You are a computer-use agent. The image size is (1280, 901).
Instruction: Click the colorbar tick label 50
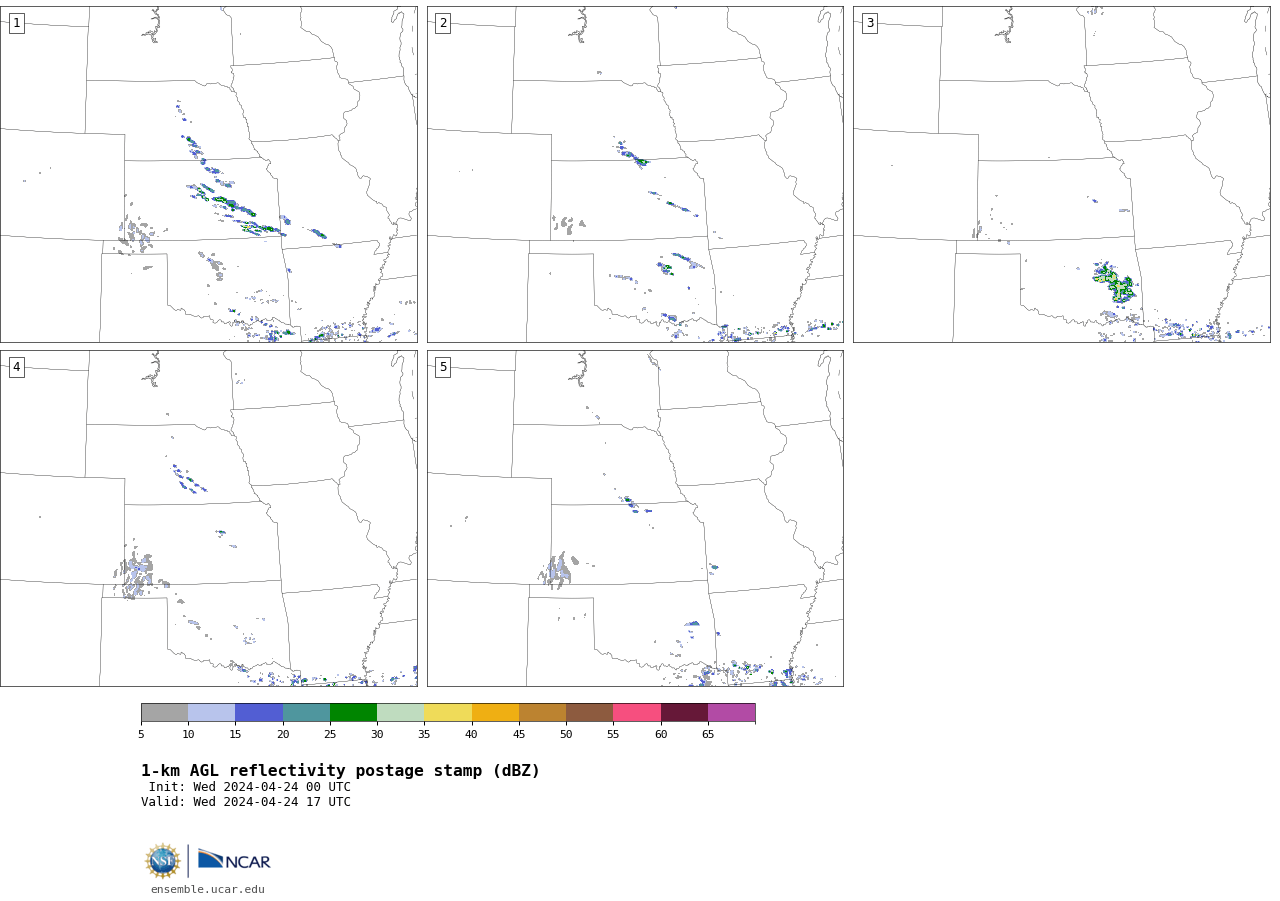tap(566, 735)
